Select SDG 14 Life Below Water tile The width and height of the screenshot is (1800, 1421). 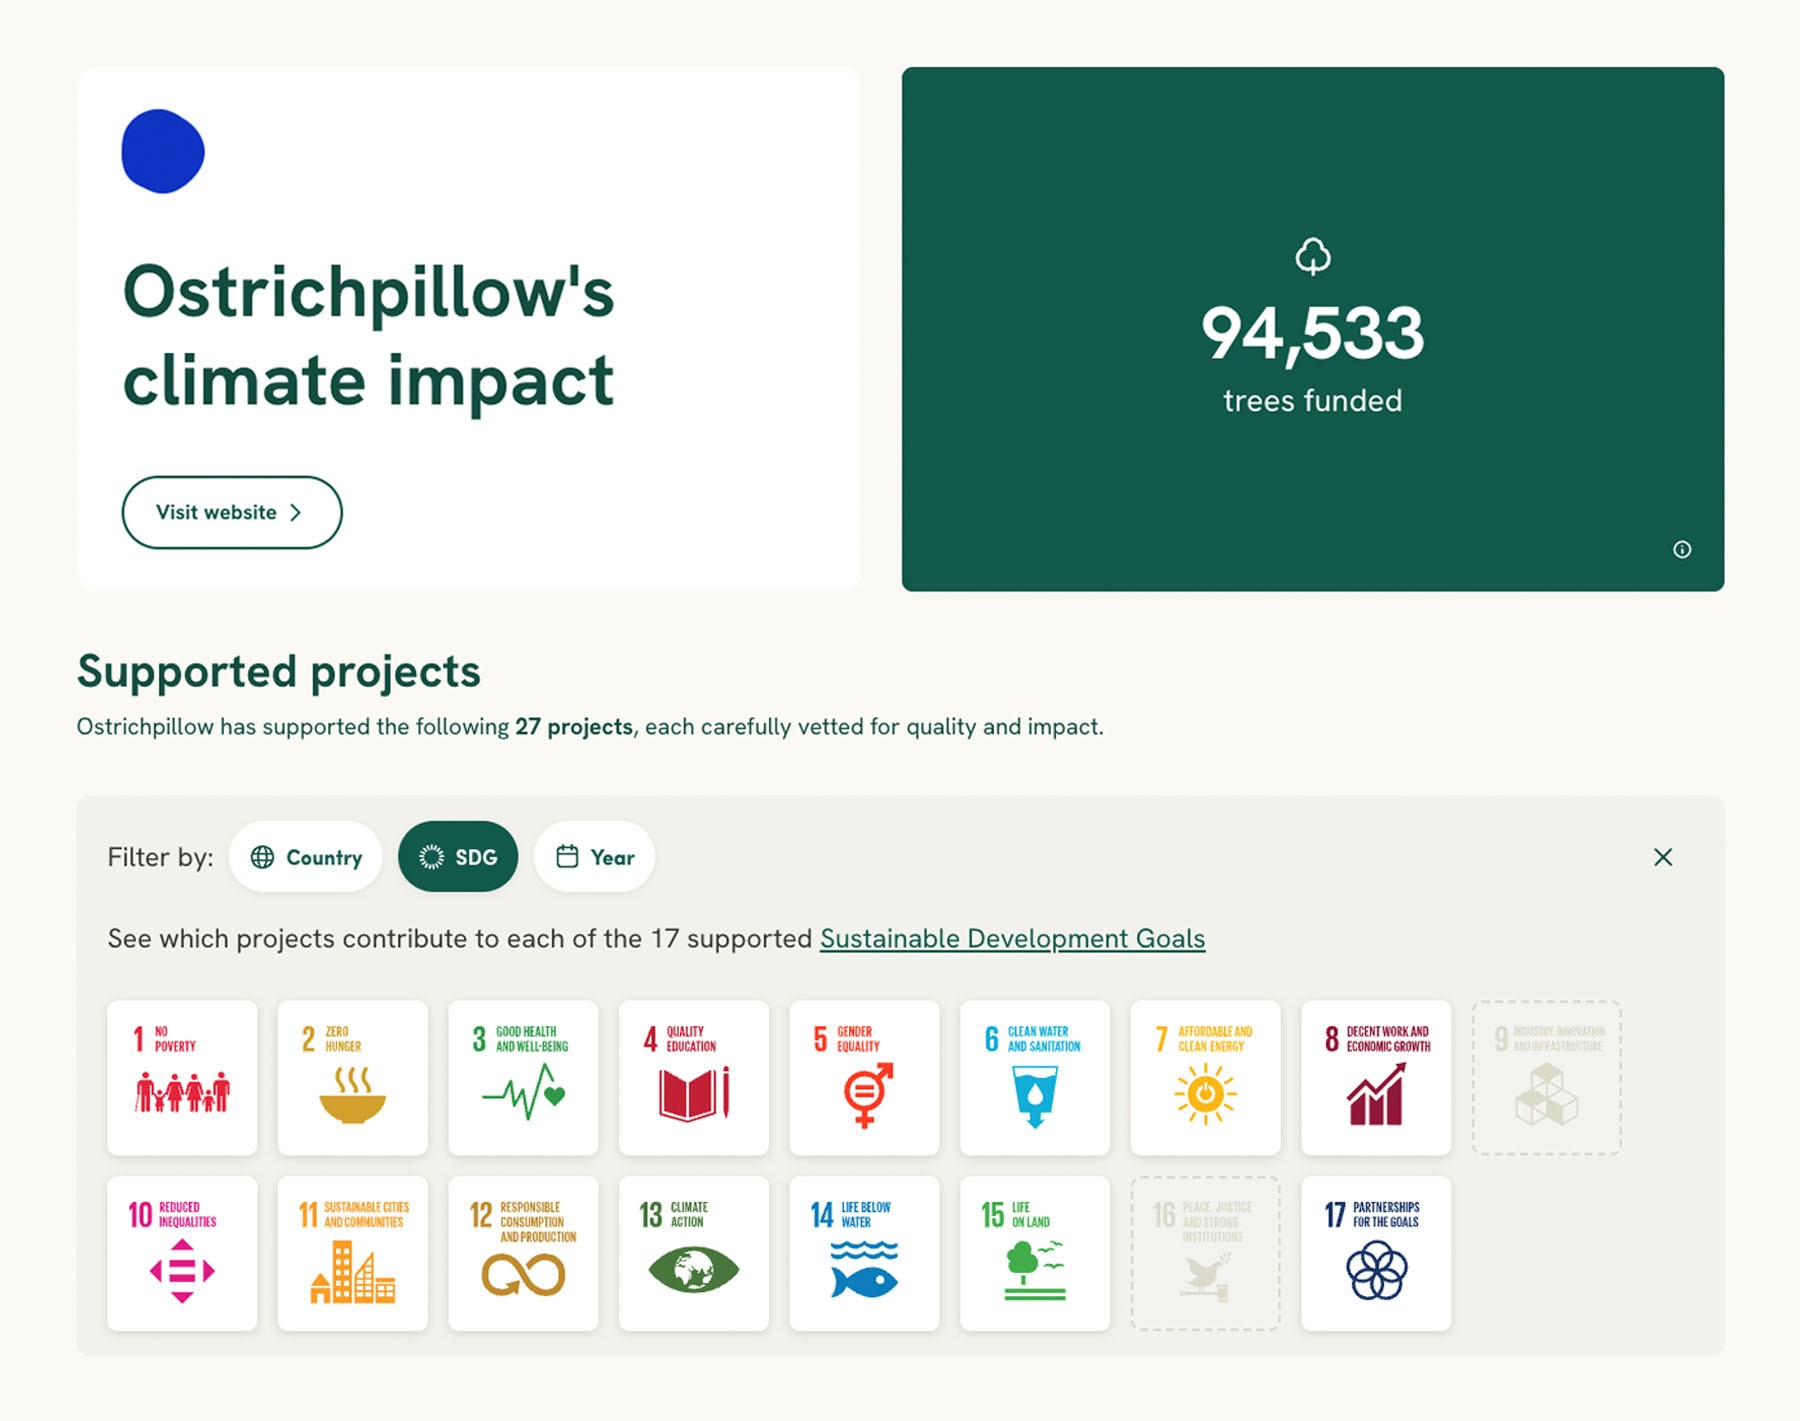coord(864,1253)
